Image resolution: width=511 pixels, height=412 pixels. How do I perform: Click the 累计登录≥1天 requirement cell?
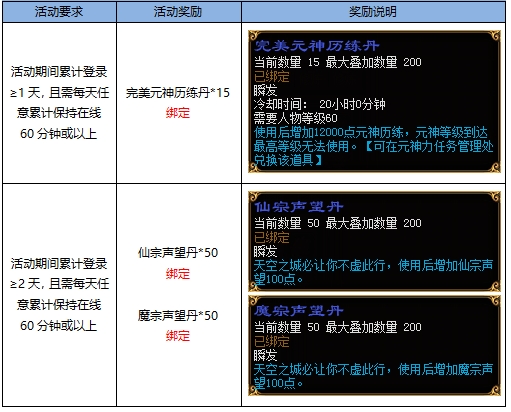pyautogui.click(x=59, y=103)
